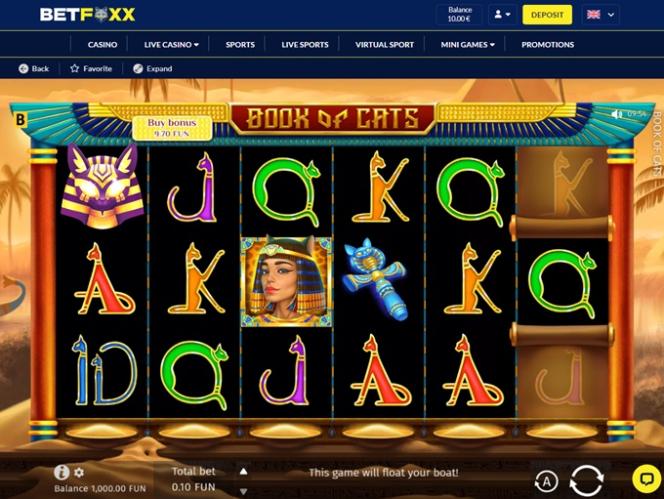Mark game as Favorite with star
This screenshot has width=664, height=499.
[x=75, y=69]
